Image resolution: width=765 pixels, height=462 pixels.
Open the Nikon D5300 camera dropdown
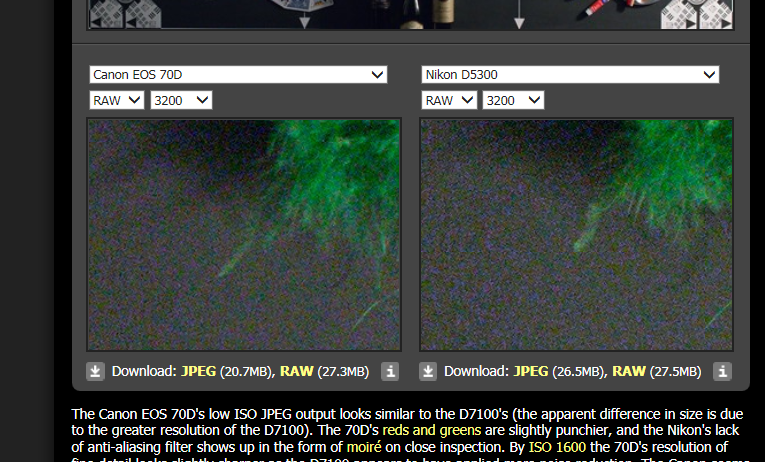pos(570,75)
